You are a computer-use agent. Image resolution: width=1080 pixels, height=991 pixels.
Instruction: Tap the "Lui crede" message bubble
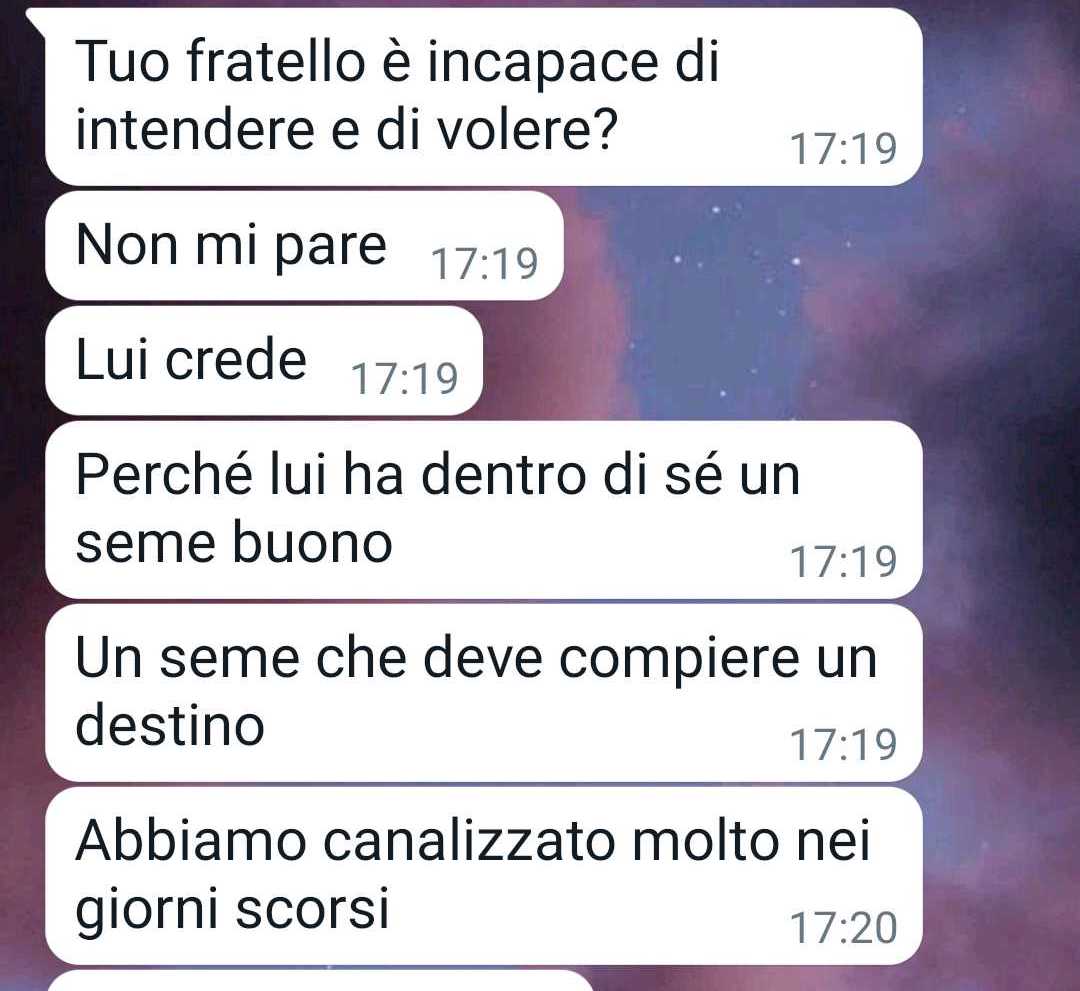[x=264, y=361]
